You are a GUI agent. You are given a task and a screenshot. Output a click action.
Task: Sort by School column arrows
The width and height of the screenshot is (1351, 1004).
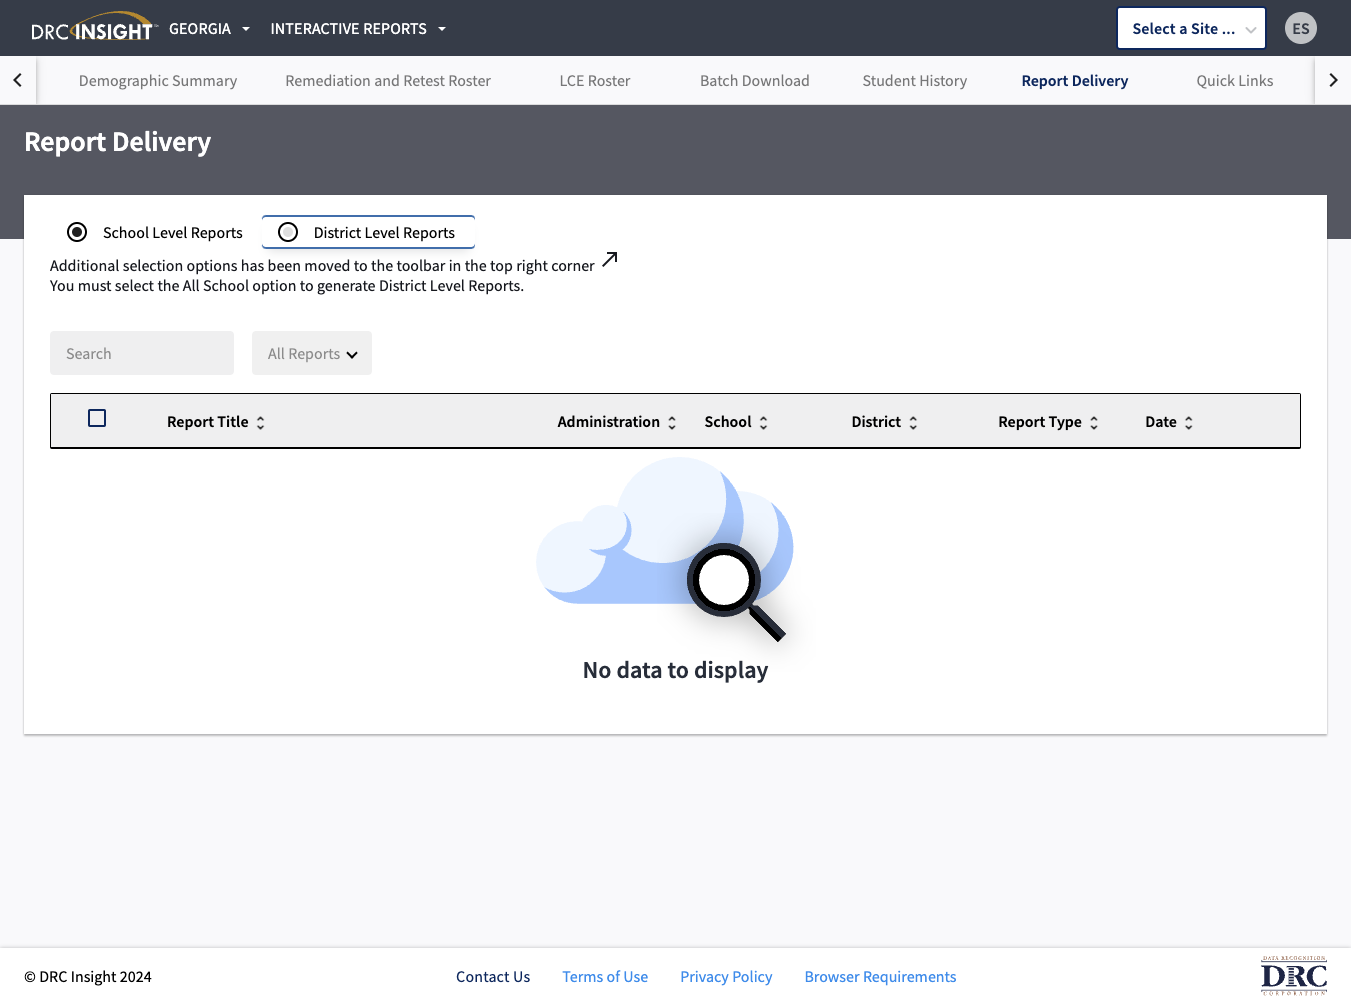tap(764, 422)
